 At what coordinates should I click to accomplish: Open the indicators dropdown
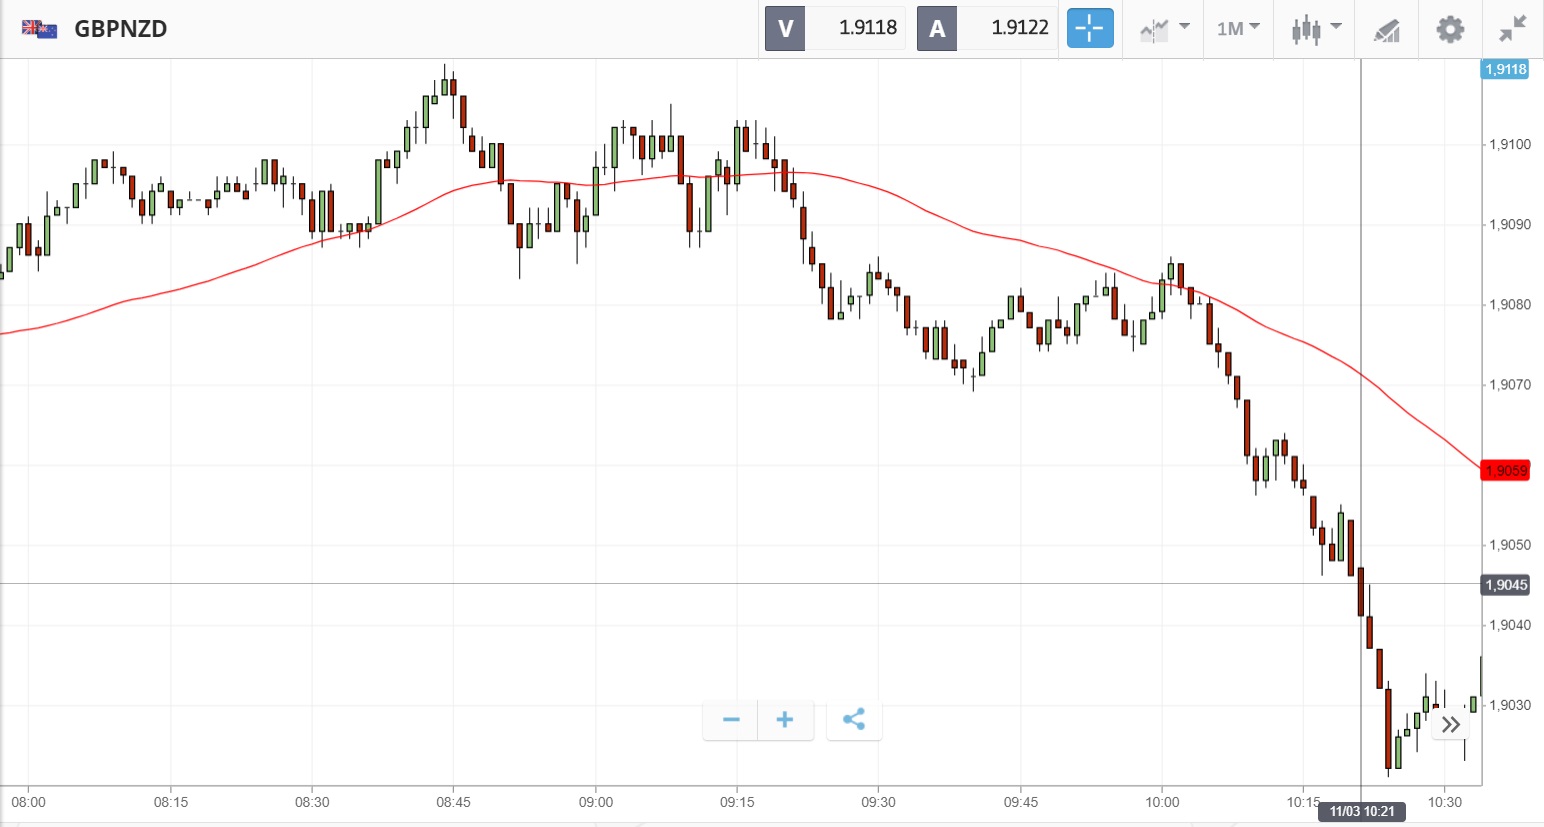(1164, 28)
